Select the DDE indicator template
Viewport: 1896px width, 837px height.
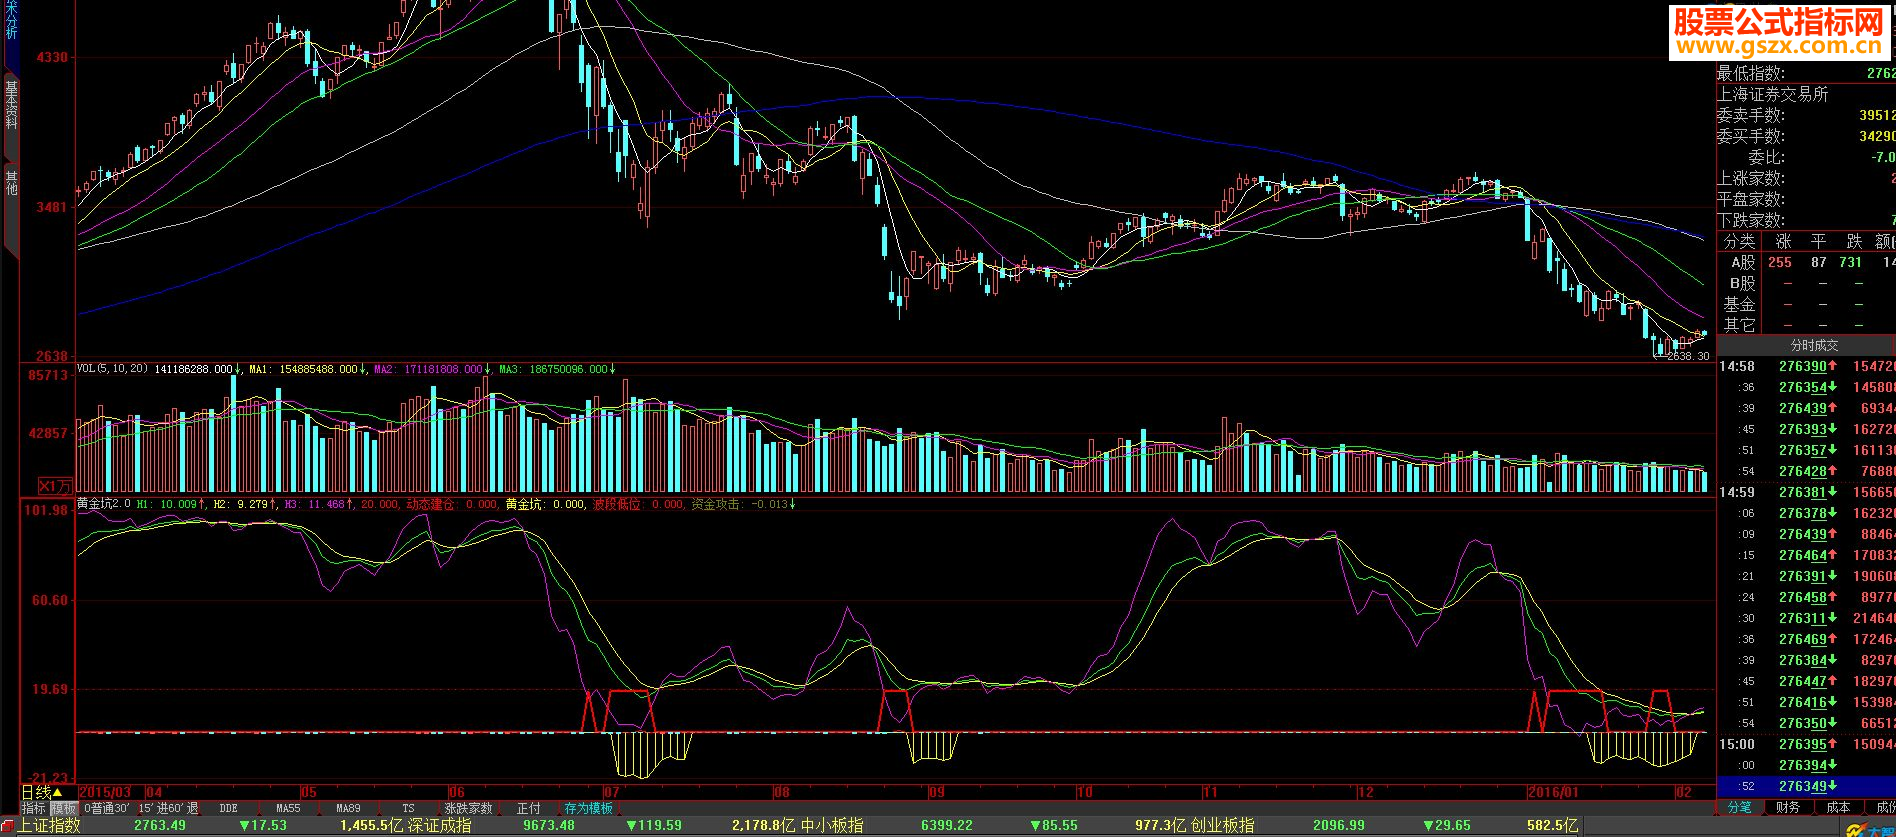tap(229, 808)
